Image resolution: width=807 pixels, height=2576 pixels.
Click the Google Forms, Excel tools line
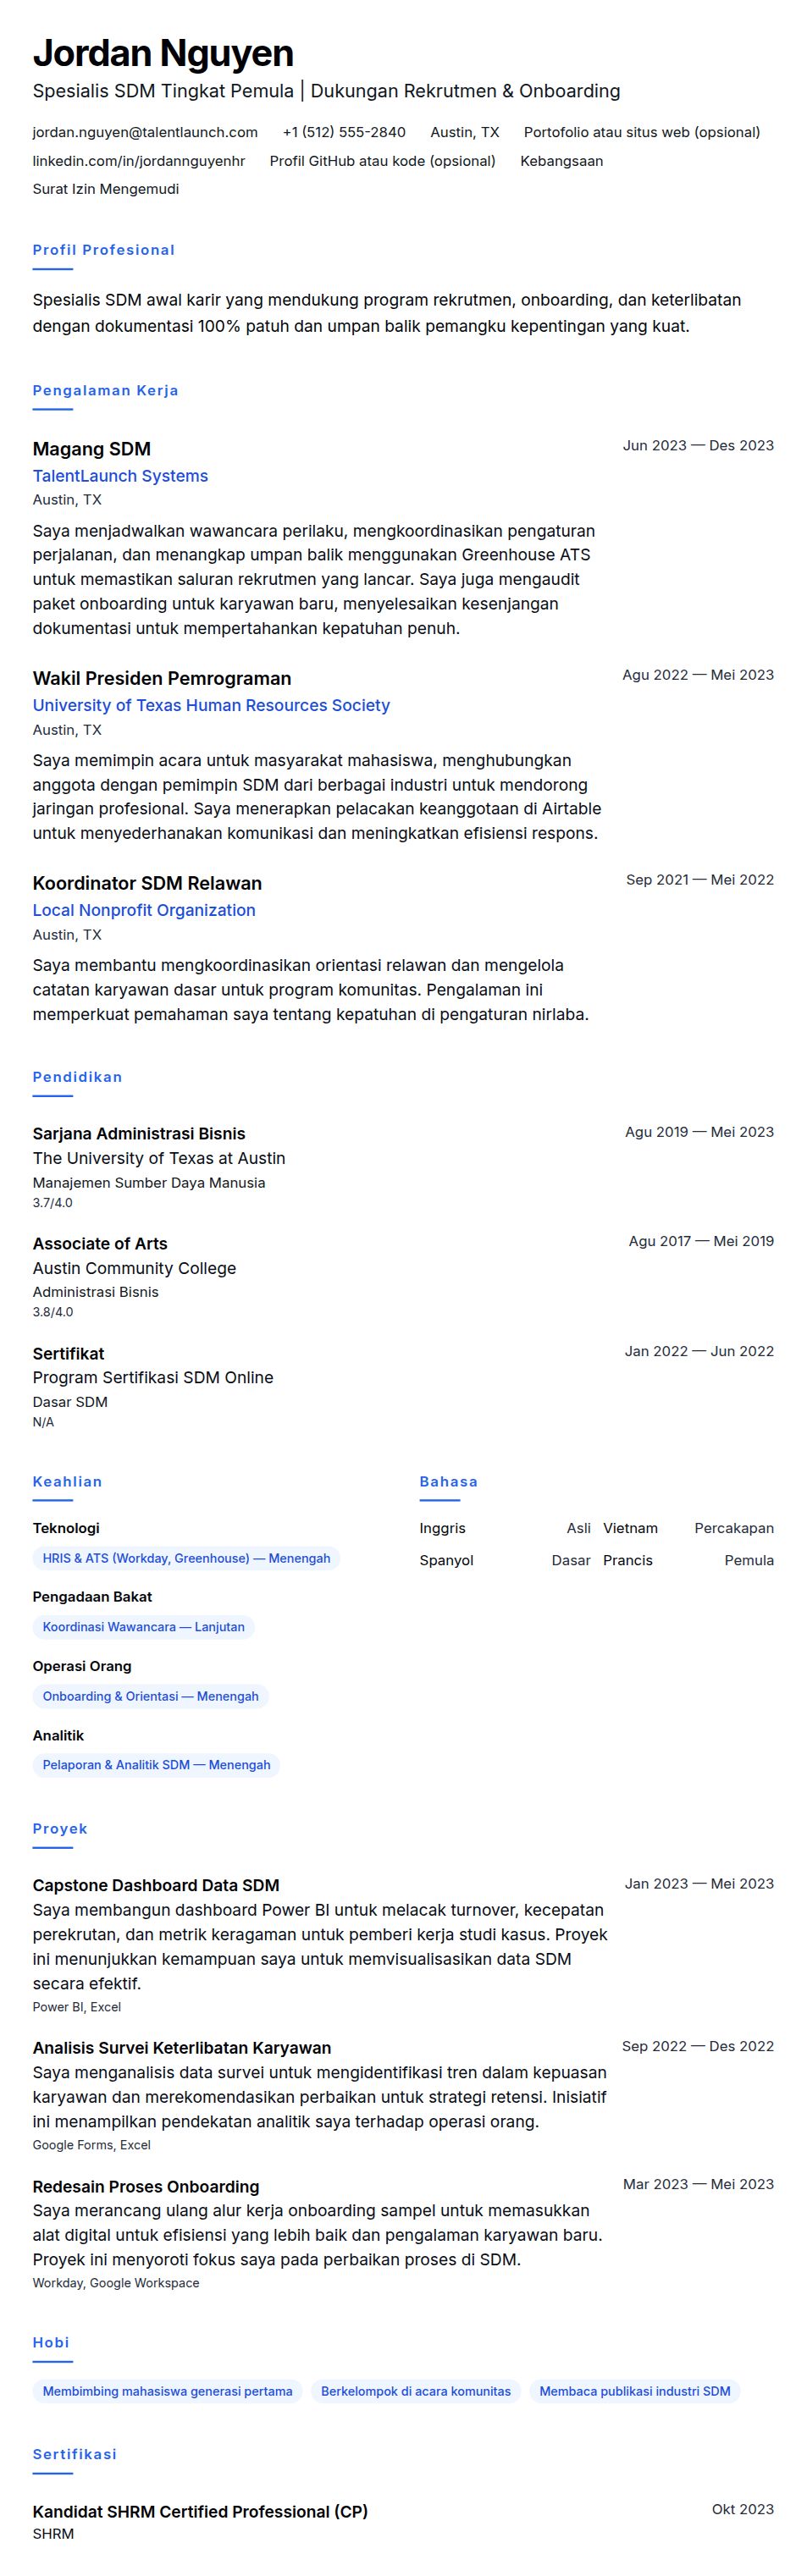92,2145
